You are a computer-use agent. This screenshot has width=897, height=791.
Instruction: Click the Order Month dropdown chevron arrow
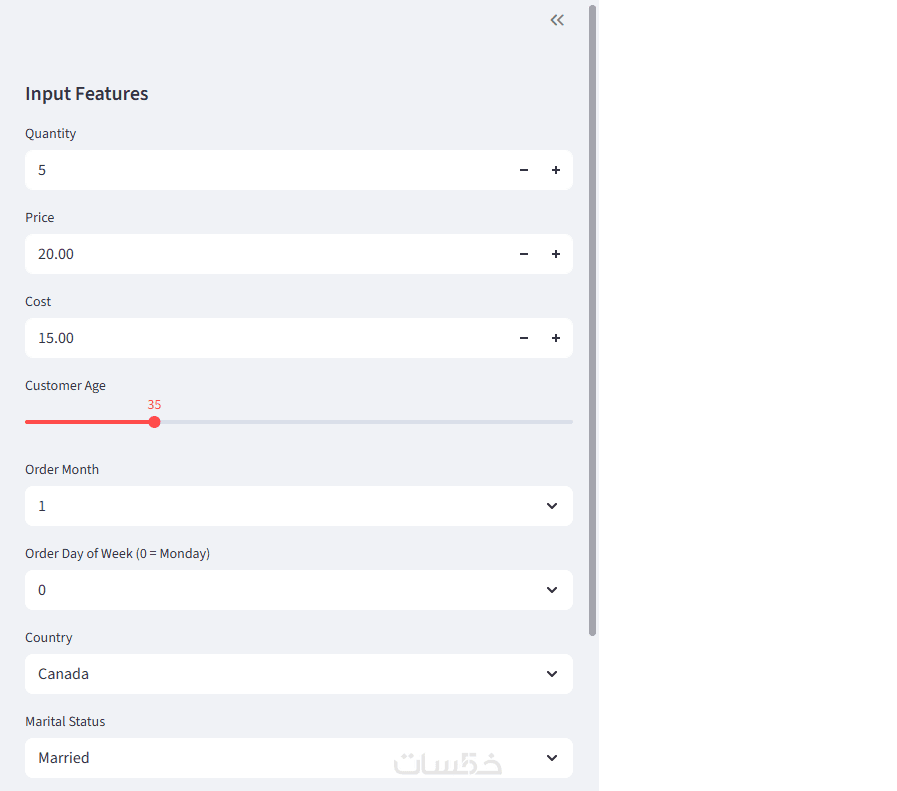click(552, 506)
